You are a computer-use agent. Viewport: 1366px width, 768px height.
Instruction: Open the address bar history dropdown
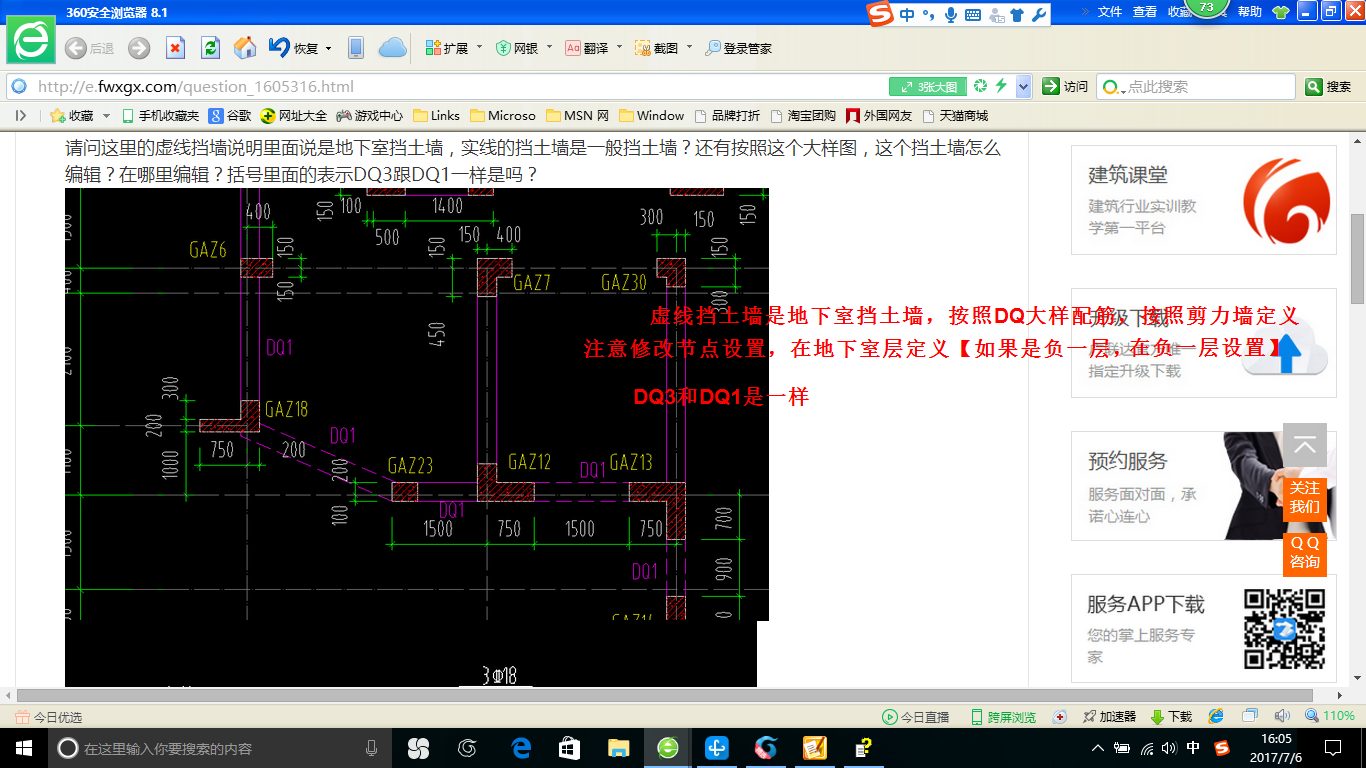pyautogui.click(x=1023, y=87)
